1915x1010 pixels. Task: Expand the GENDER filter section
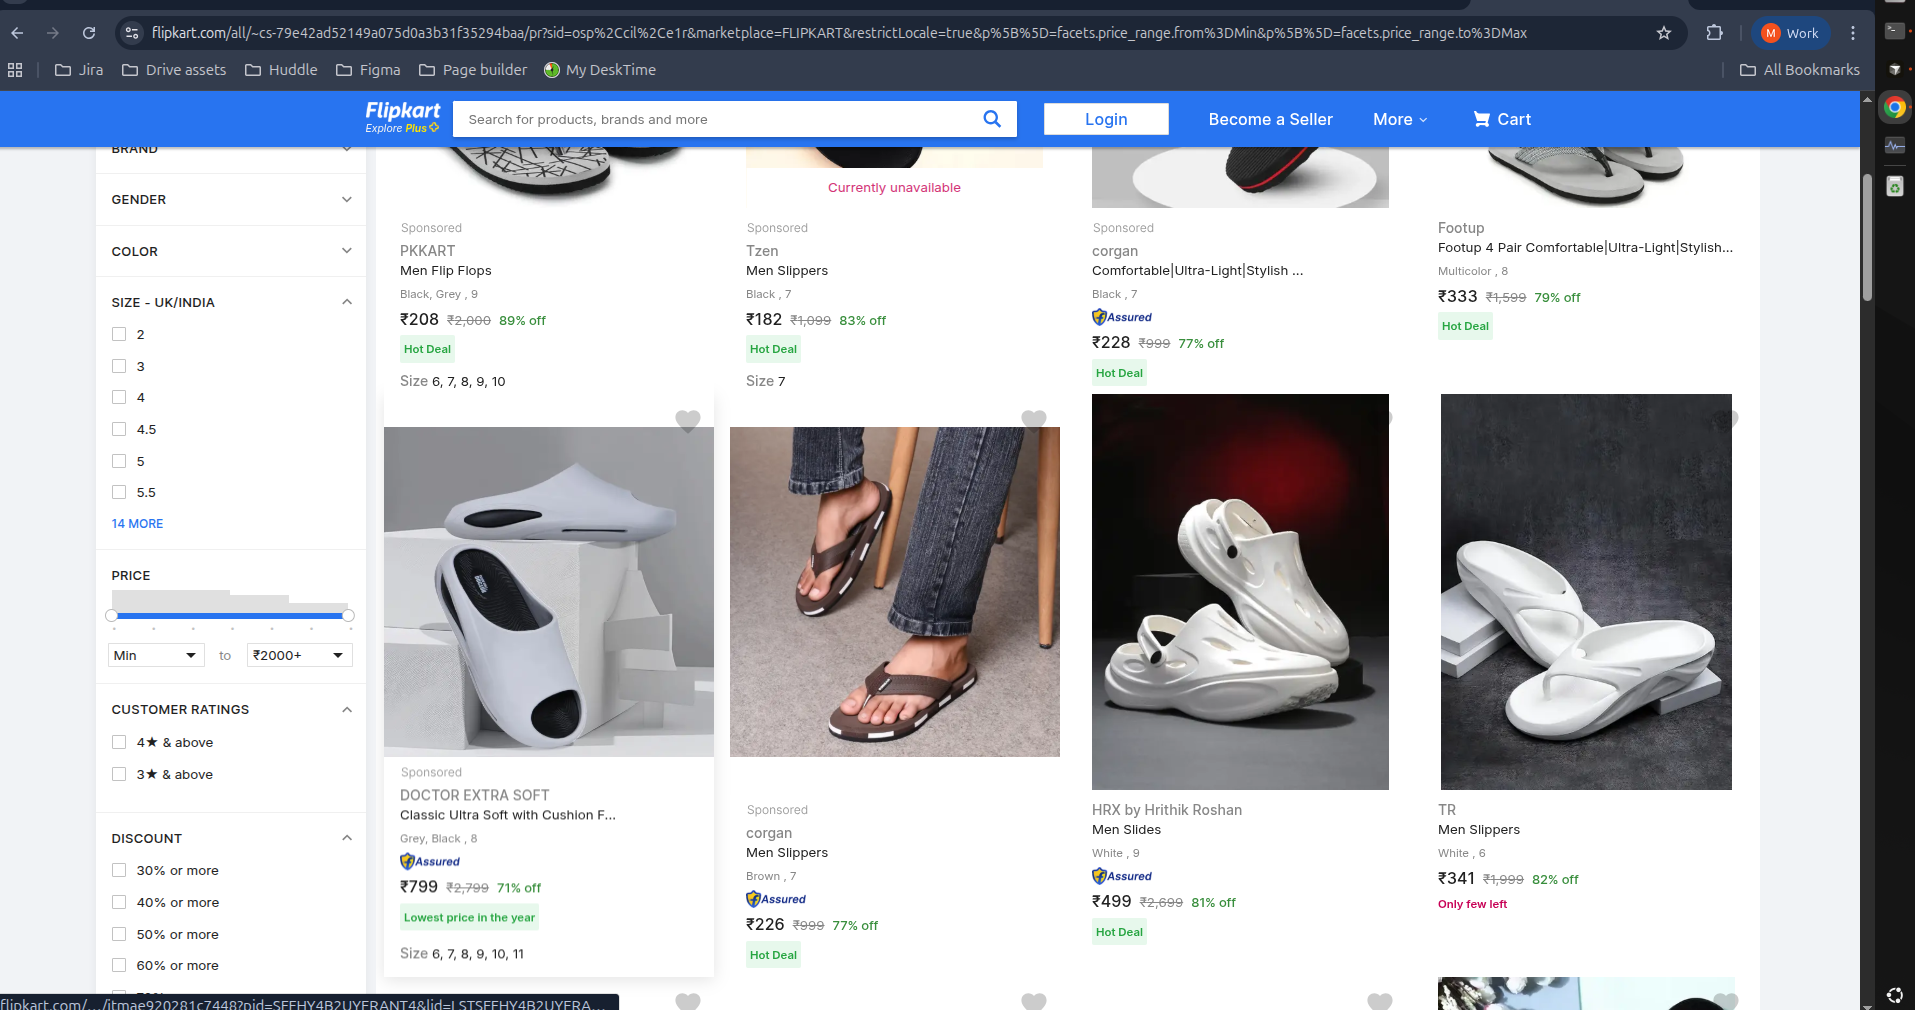(231, 199)
